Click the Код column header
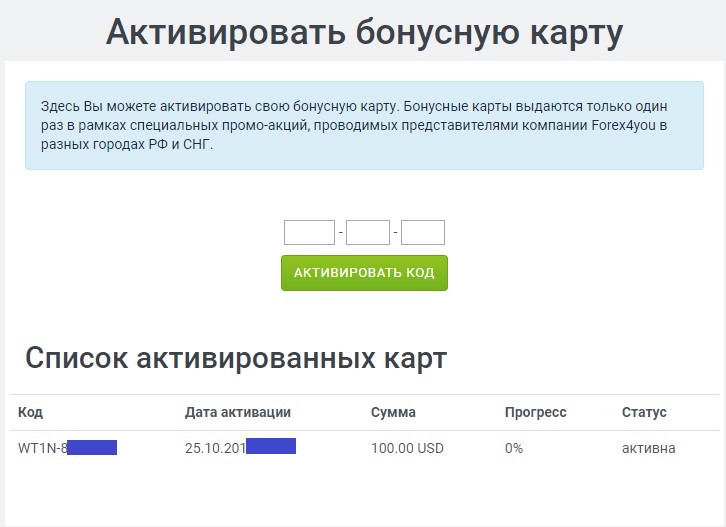Viewport: 726px width, 527px height. pyautogui.click(x=31, y=412)
